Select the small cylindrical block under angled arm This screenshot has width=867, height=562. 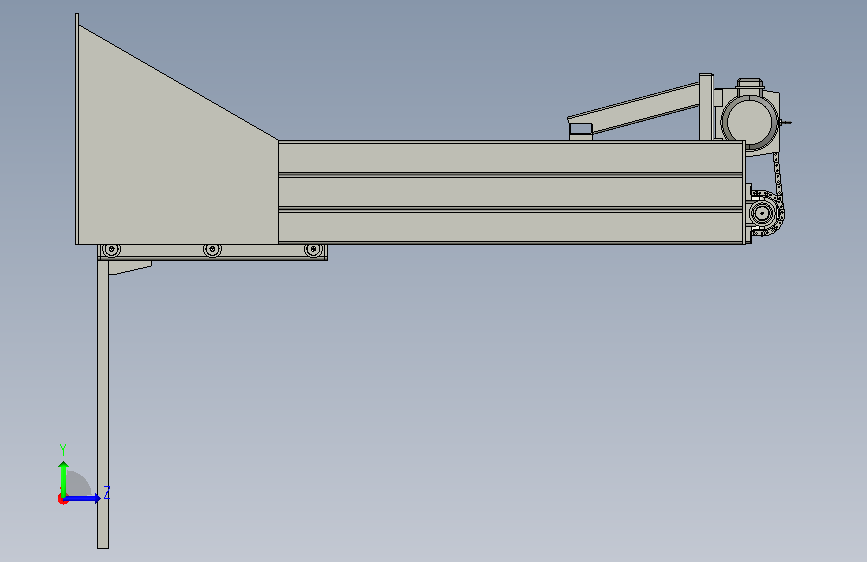click(x=581, y=132)
